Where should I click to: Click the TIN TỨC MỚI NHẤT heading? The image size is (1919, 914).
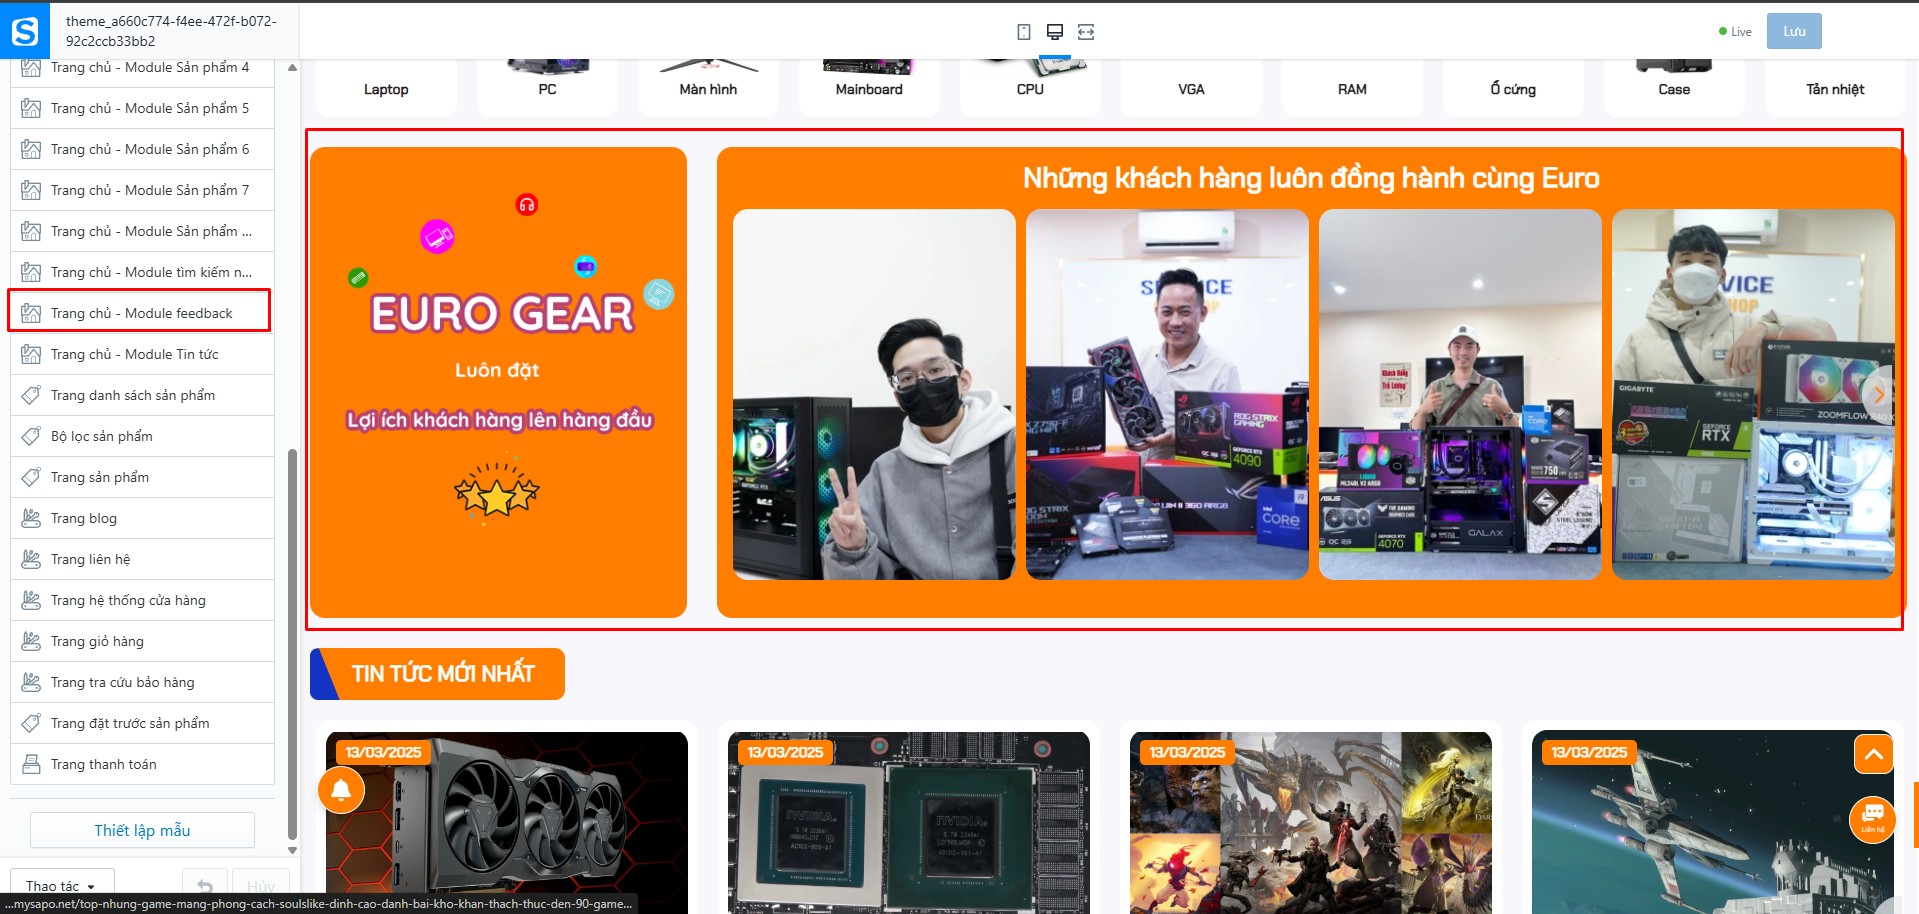(x=443, y=674)
